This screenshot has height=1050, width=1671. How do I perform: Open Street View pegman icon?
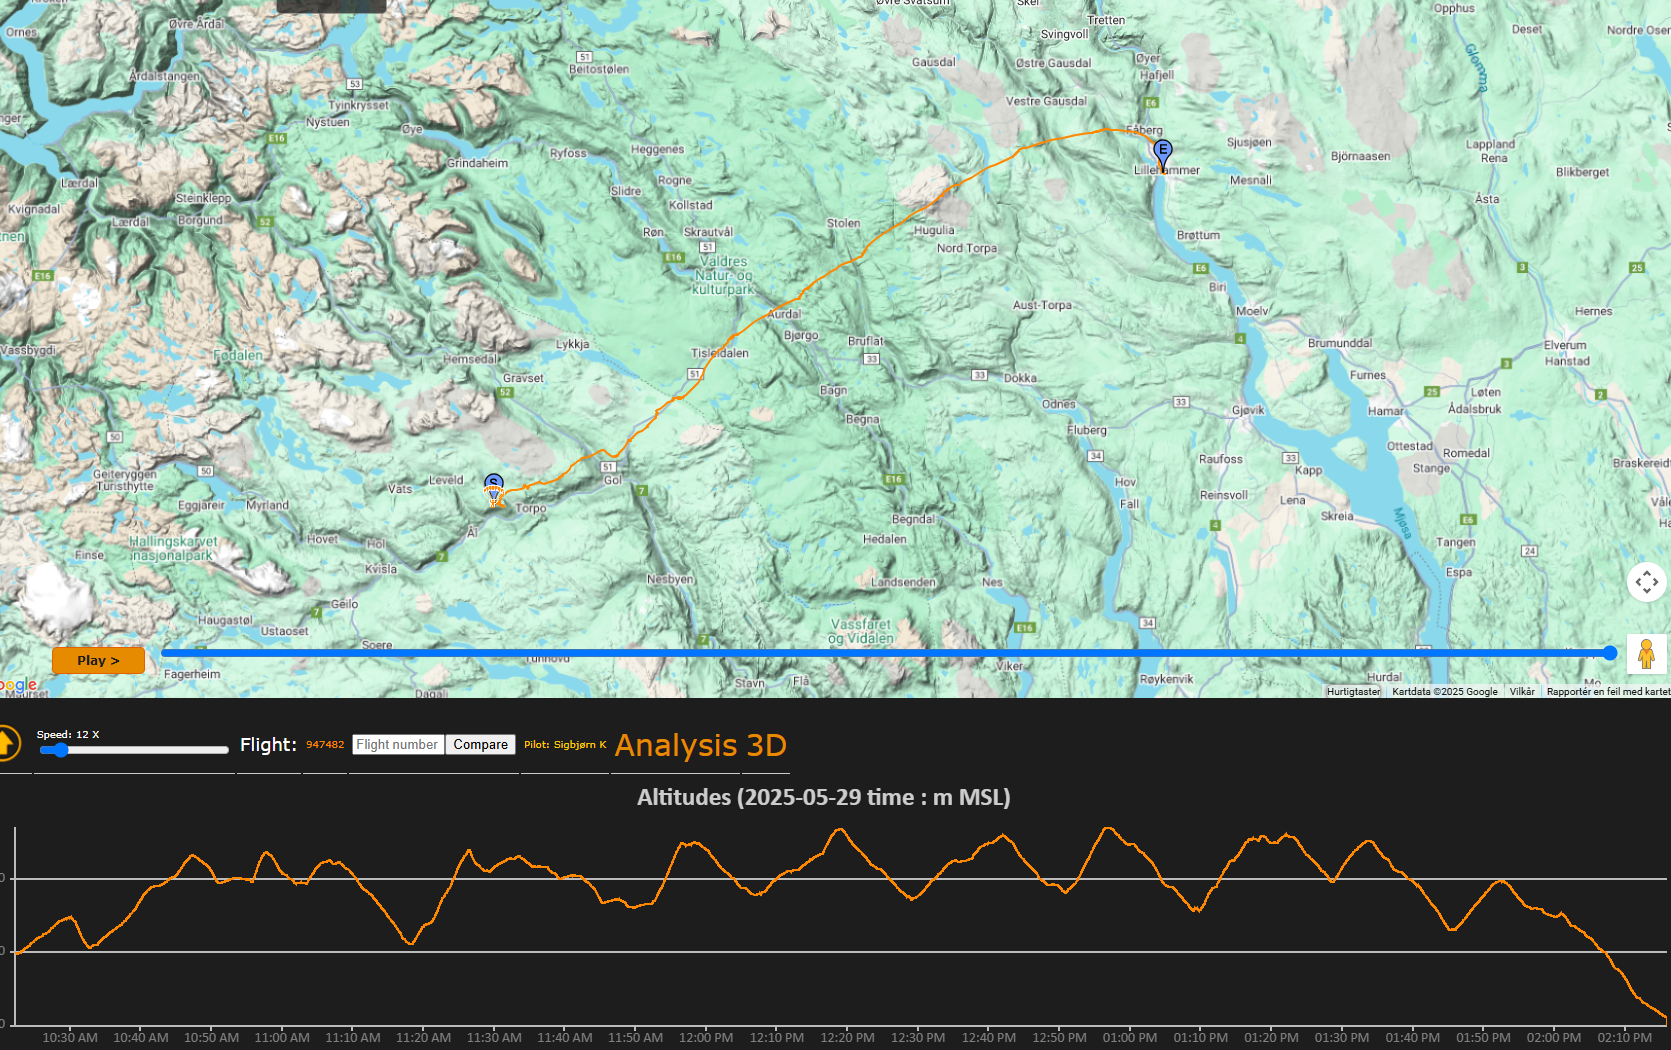[x=1646, y=654]
